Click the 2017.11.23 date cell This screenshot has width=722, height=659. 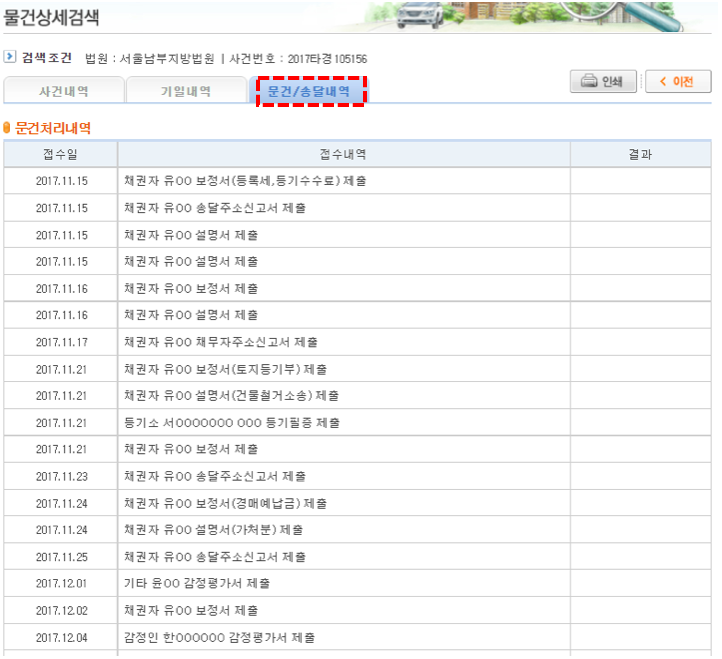click(61, 477)
